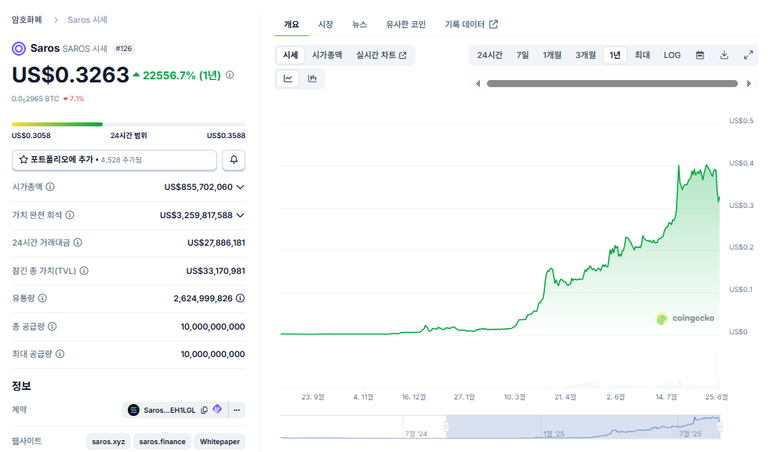Open the saros.xyz website link

[109, 441]
